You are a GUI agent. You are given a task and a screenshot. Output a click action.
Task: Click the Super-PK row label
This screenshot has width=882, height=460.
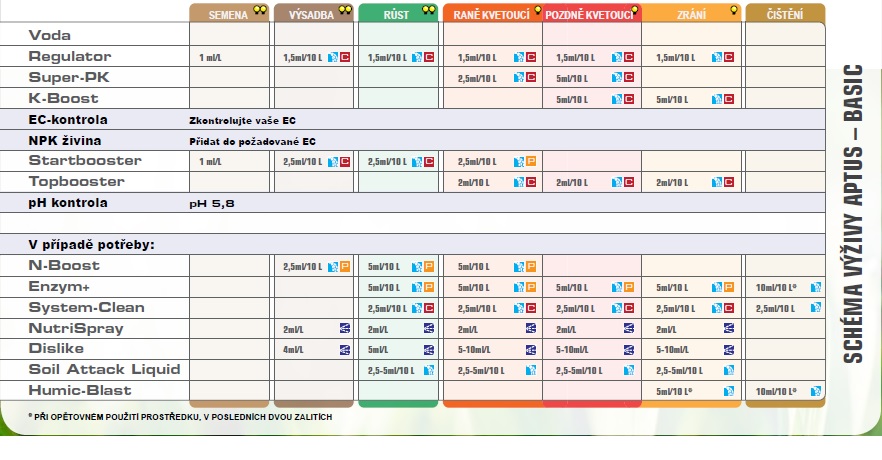69,78
